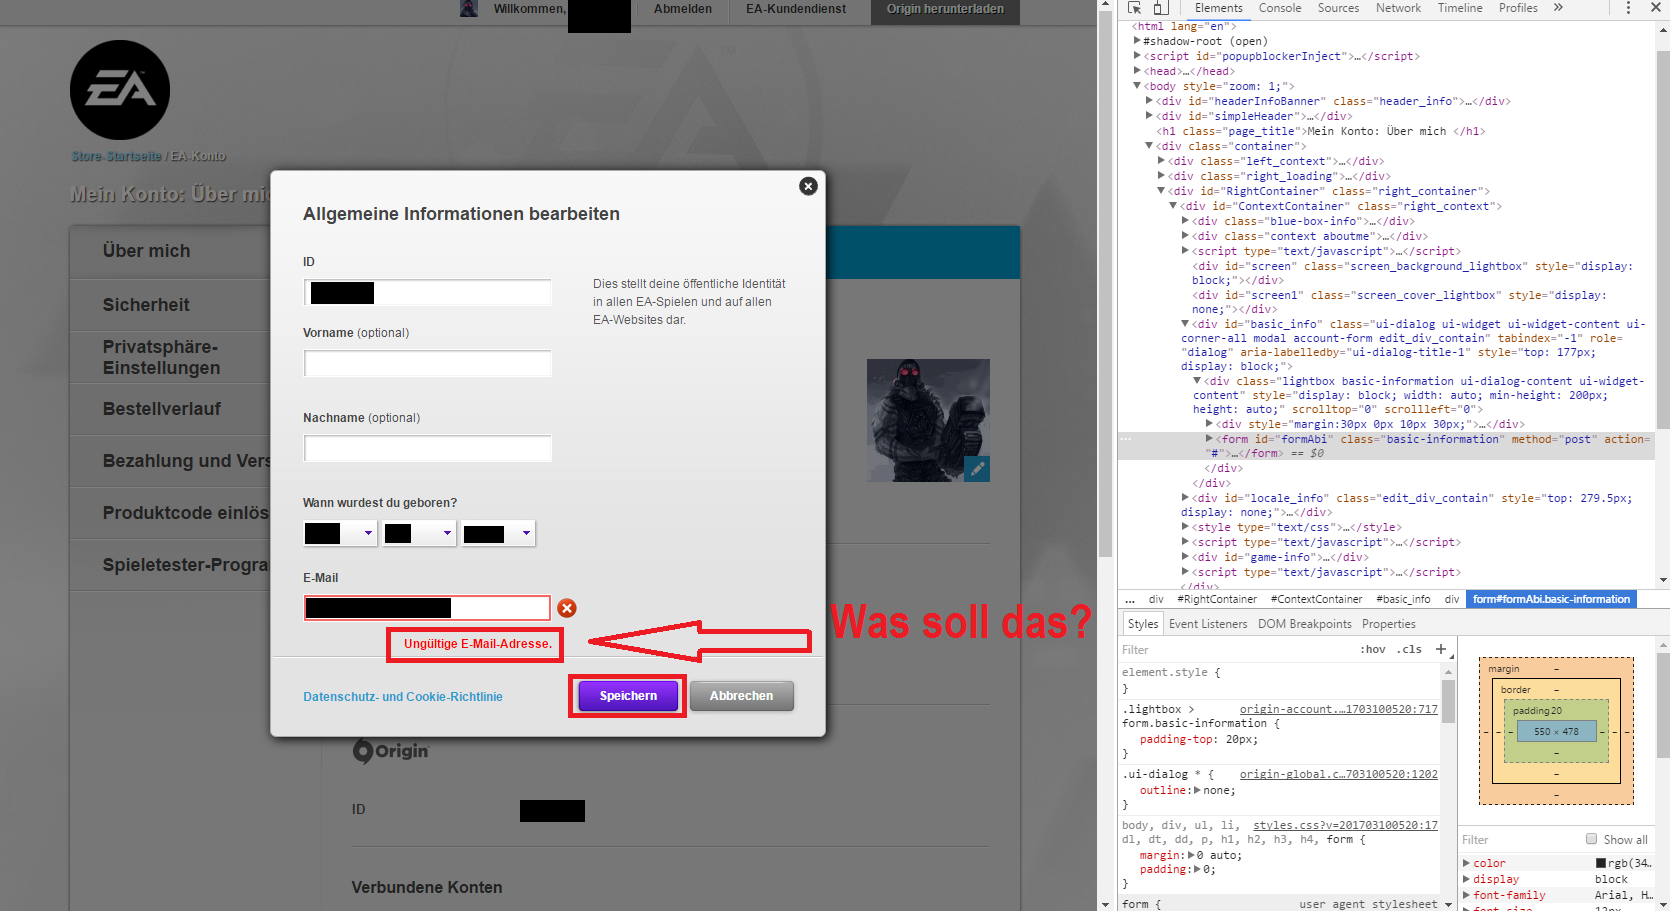The image size is (1670, 911).
Task: Toggle the :hov element state option
Action: (1373, 649)
